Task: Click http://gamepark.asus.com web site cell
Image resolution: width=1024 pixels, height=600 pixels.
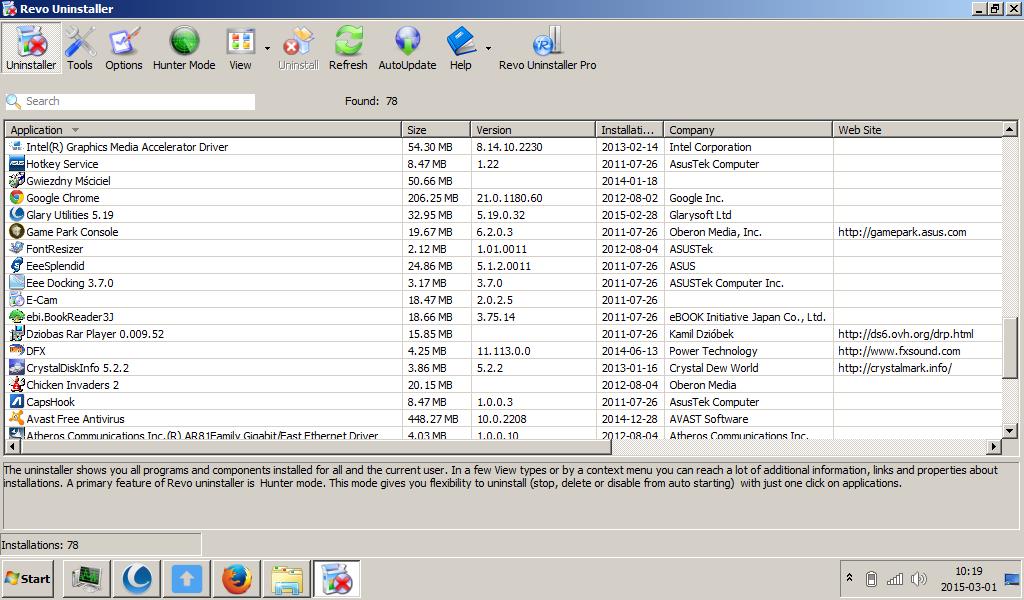Action: (x=902, y=232)
